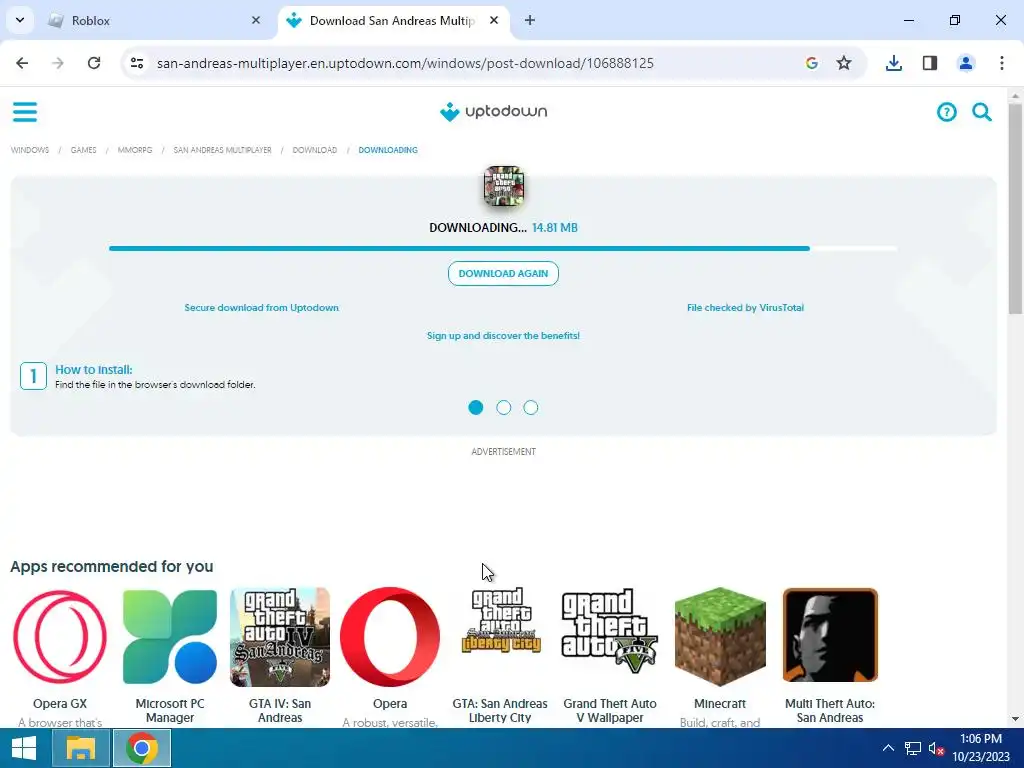Open the GTA IV: San Andreas icon

280,637
